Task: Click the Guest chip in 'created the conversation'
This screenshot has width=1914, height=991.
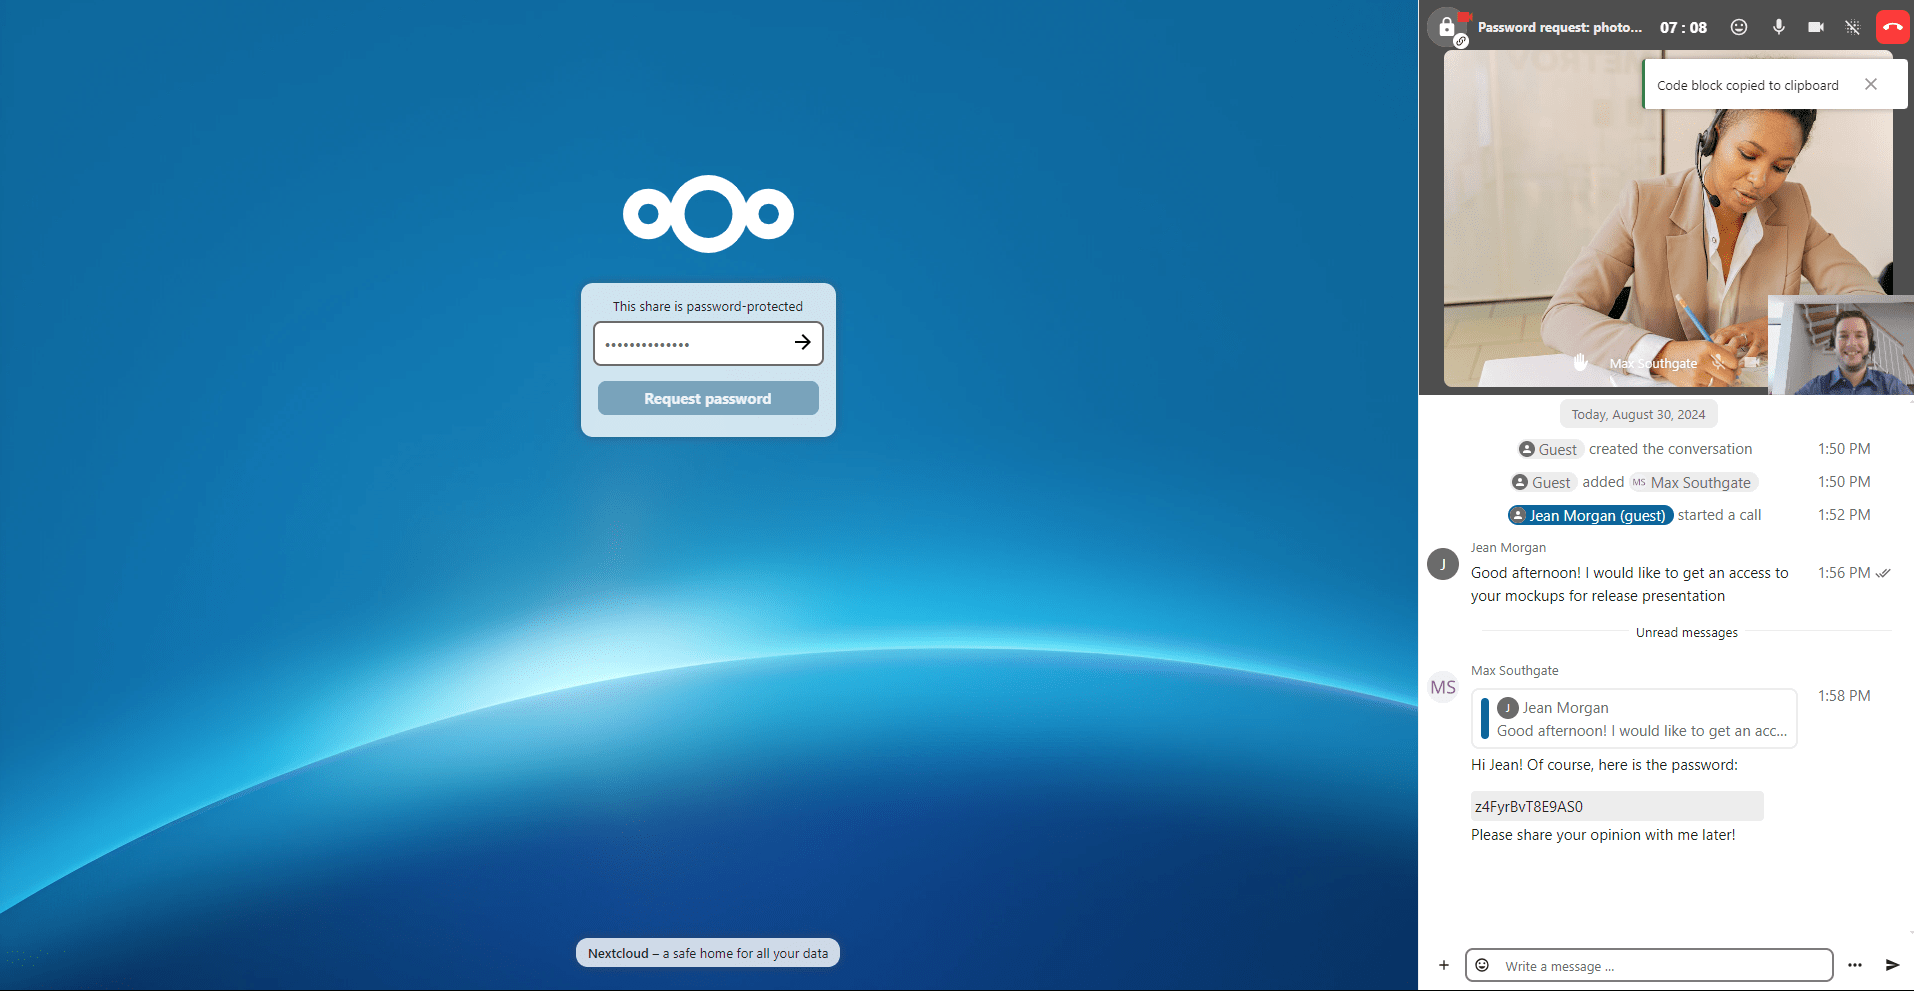Action: coord(1549,449)
